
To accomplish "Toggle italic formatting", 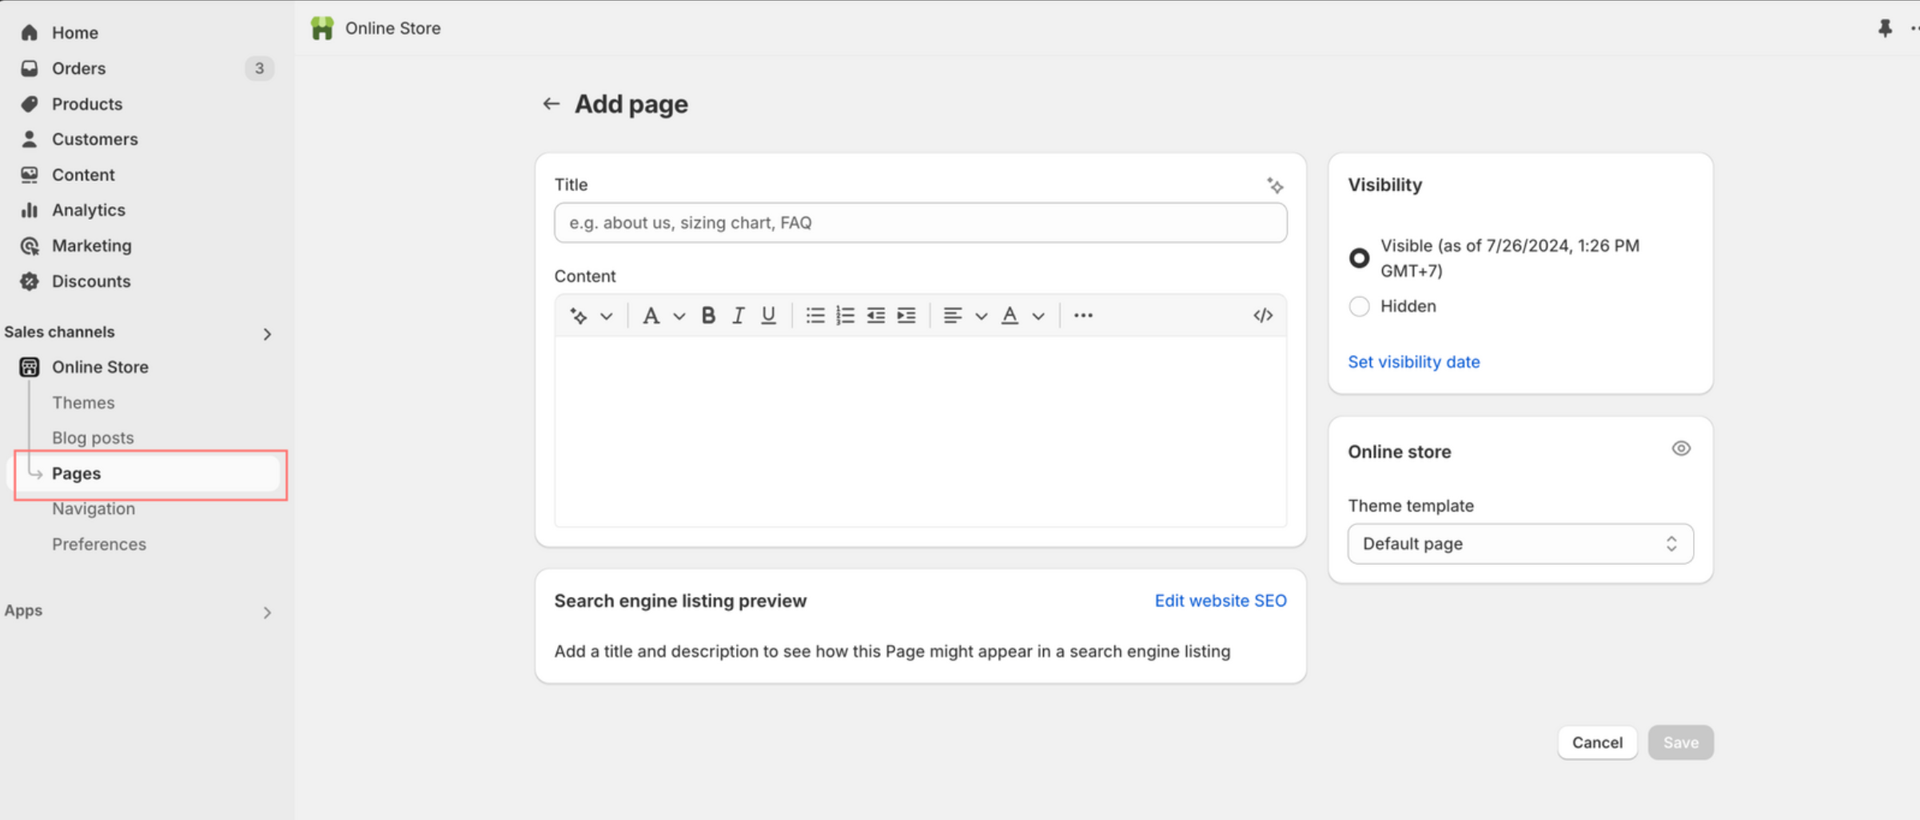I will point(738,316).
